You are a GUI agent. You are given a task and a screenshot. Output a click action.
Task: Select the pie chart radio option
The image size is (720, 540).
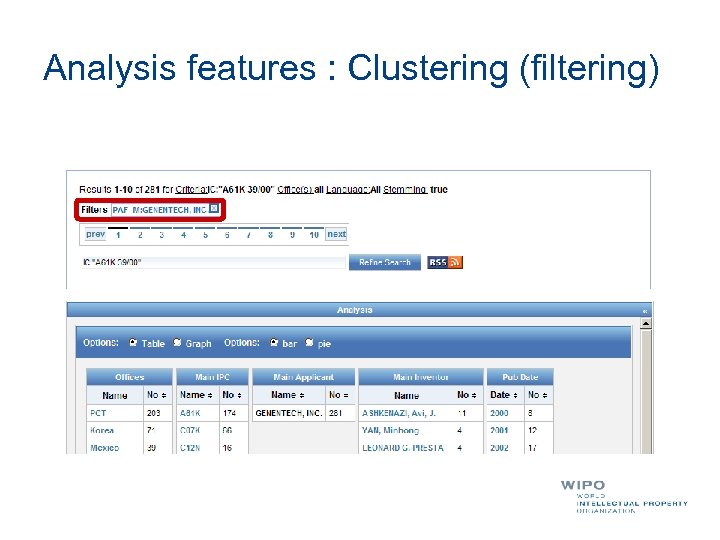point(309,343)
